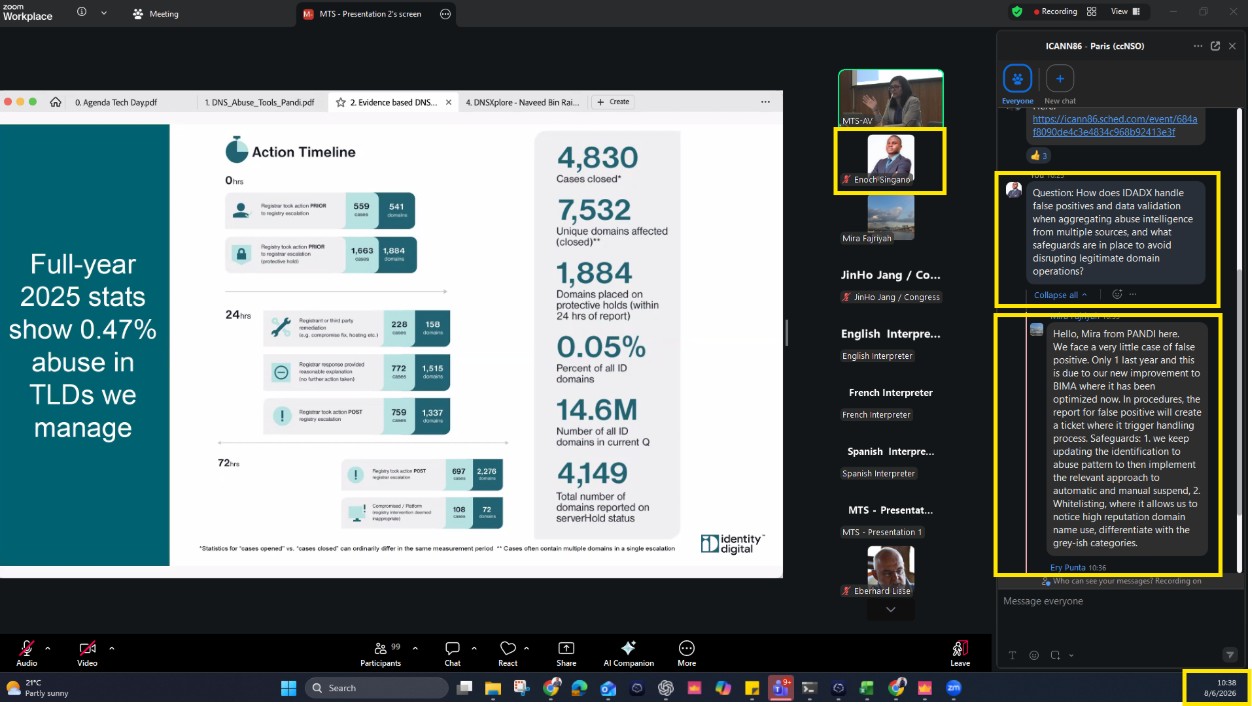The image size is (1252, 706).
Task: Select Enoch Singano's video thumbnail
Action: point(890,160)
